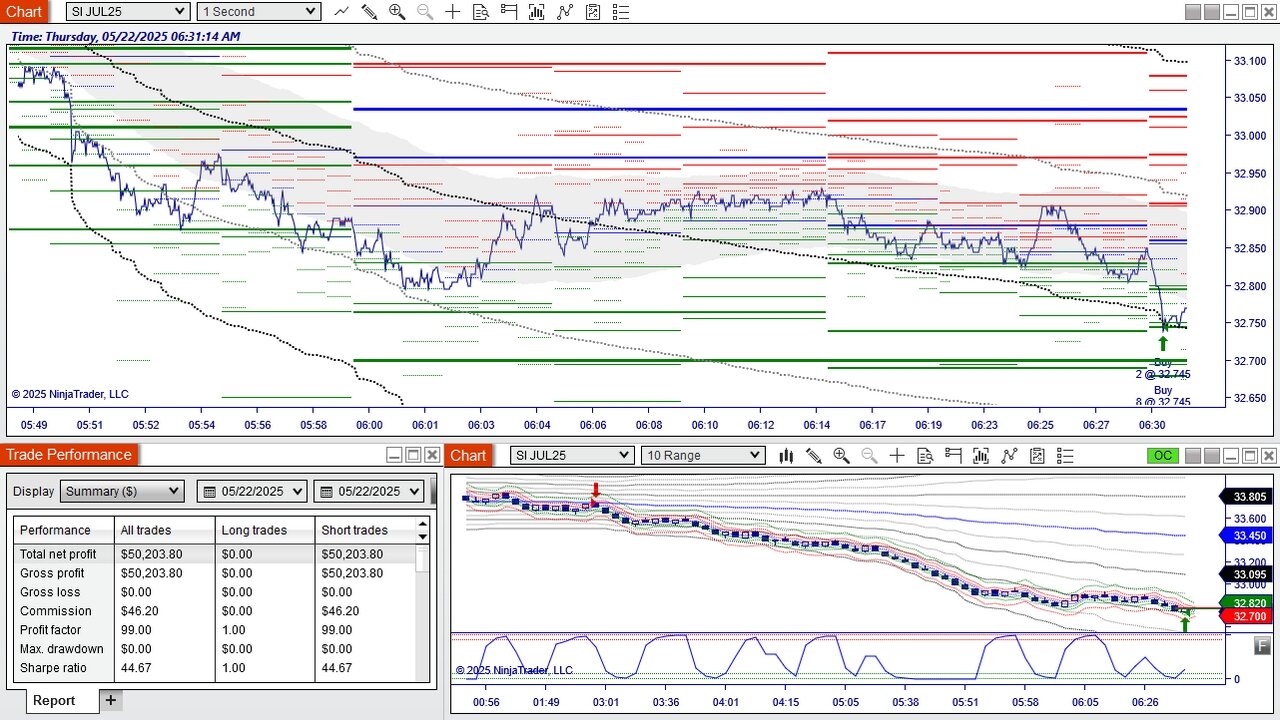1280x720 pixels.
Task: Click the F button beside 10 Range chart panel
Action: tap(1263, 646)
